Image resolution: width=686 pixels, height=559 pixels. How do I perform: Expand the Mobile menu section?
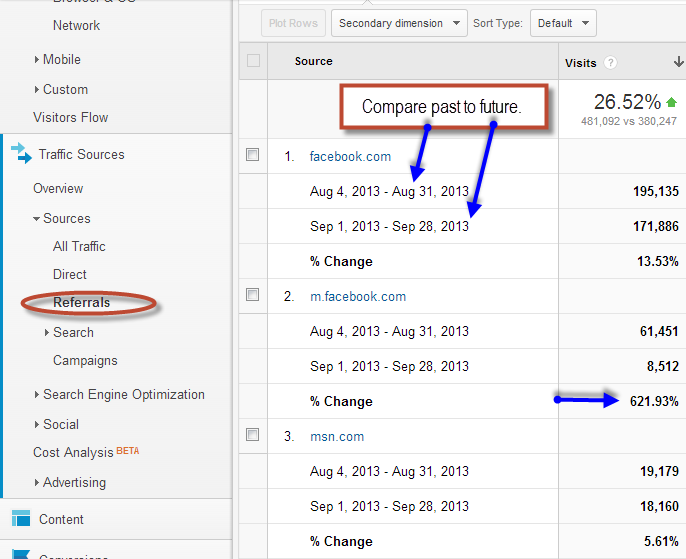[37, 59]
